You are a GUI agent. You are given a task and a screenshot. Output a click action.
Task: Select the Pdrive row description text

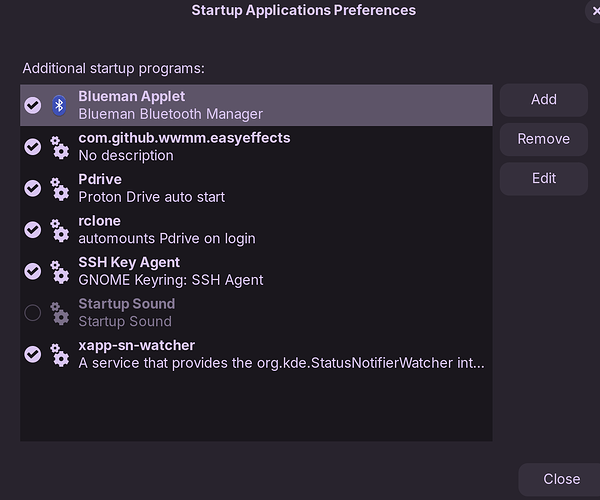click(151, 197)
